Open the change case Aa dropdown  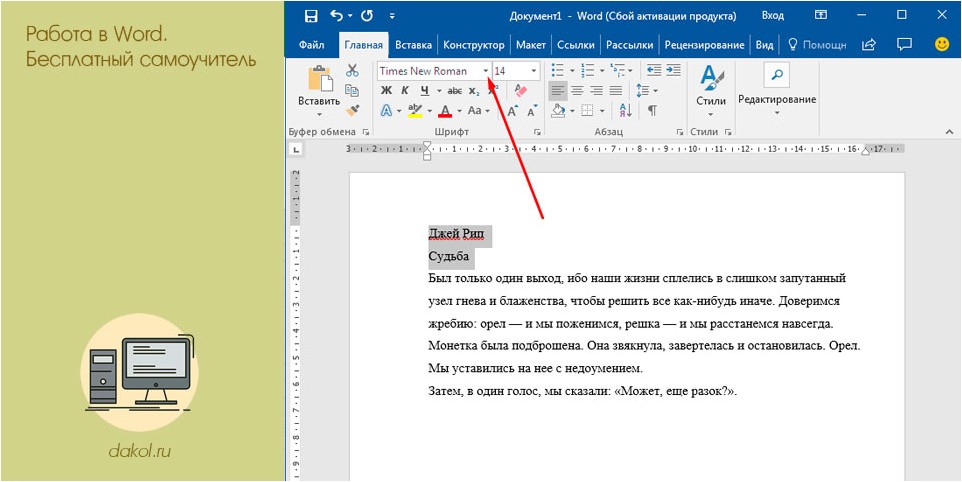pos(479,111)
